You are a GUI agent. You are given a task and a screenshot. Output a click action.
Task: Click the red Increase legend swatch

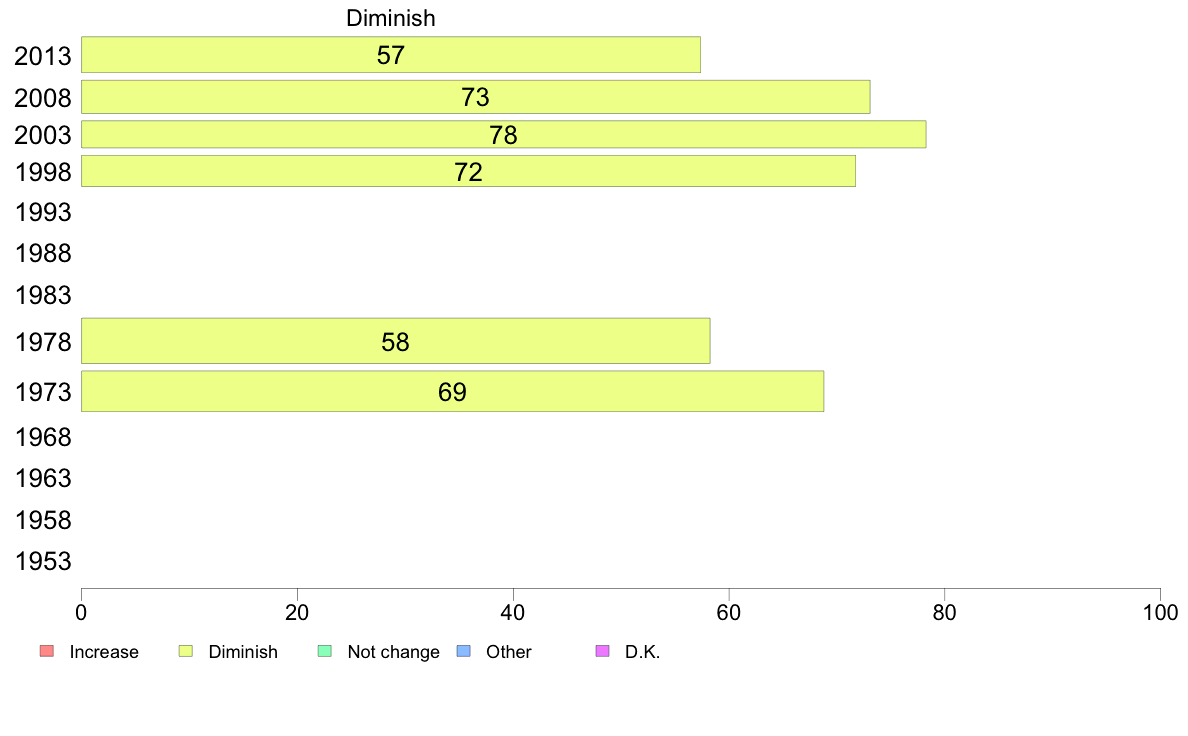pos(47,651)
